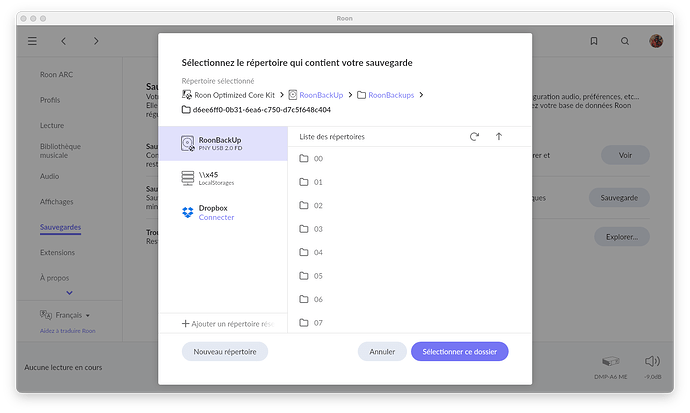Image resolution: width=690 pixels, height=413 pixels.
Task: Open folder 06 in the list
Action: (409, 299)
